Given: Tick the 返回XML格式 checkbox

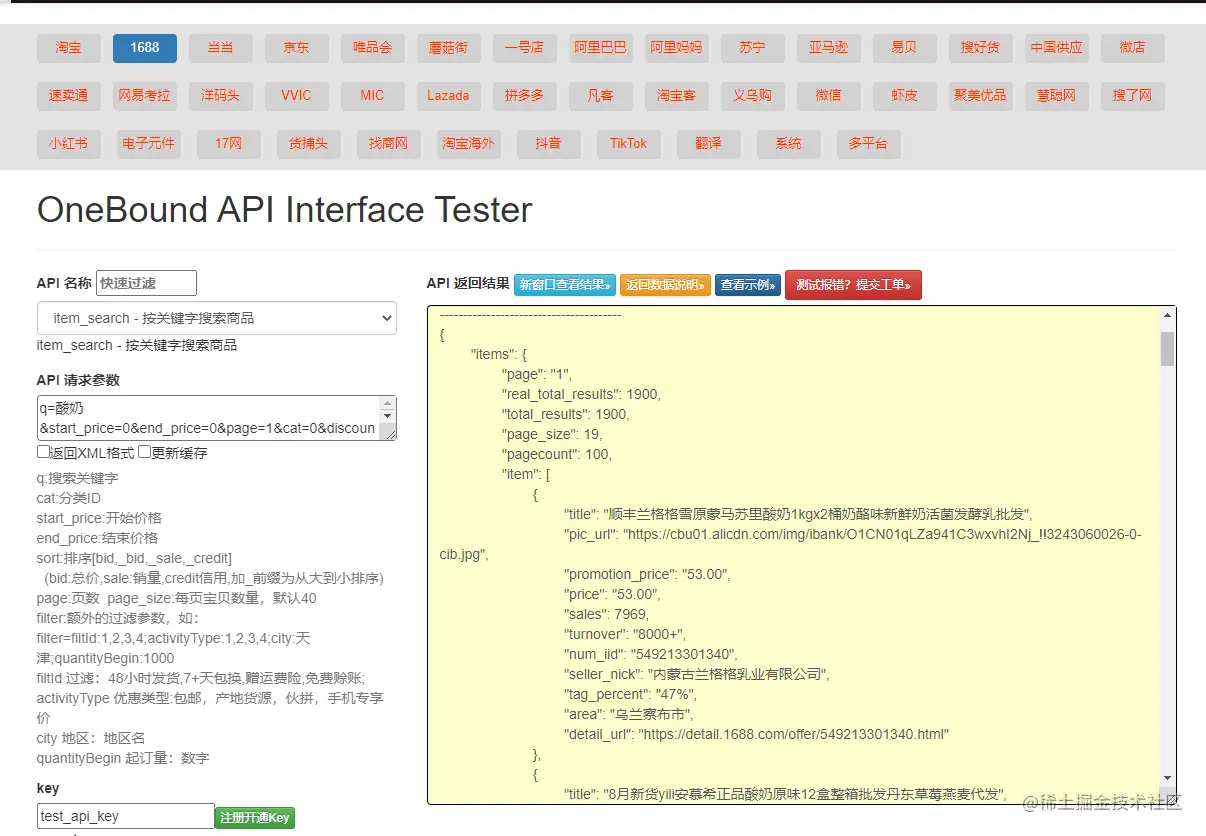Looking at the screenshot, I should pos(43,452).
